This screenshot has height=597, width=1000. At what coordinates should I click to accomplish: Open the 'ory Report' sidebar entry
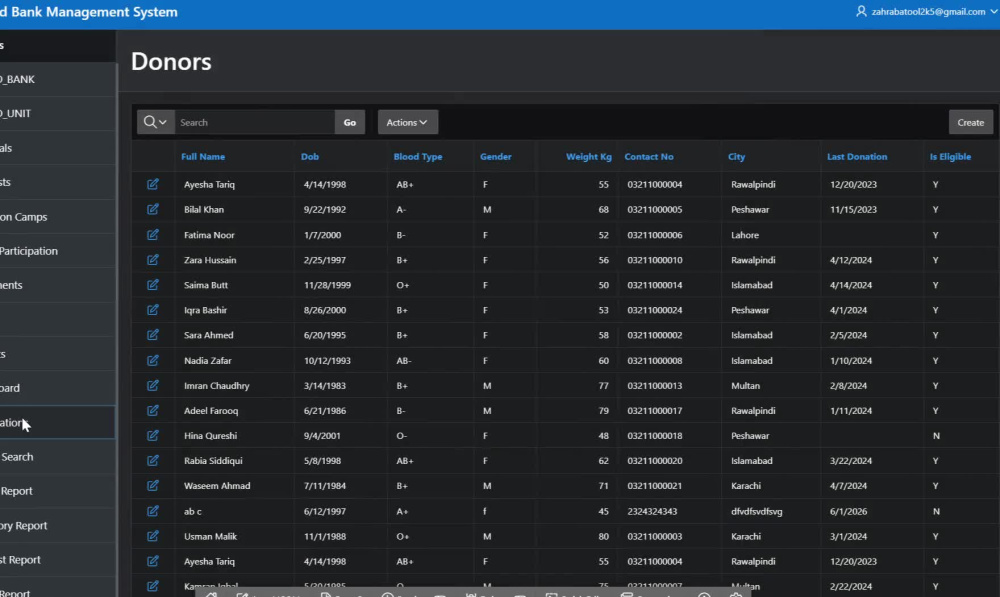(57, 526)
